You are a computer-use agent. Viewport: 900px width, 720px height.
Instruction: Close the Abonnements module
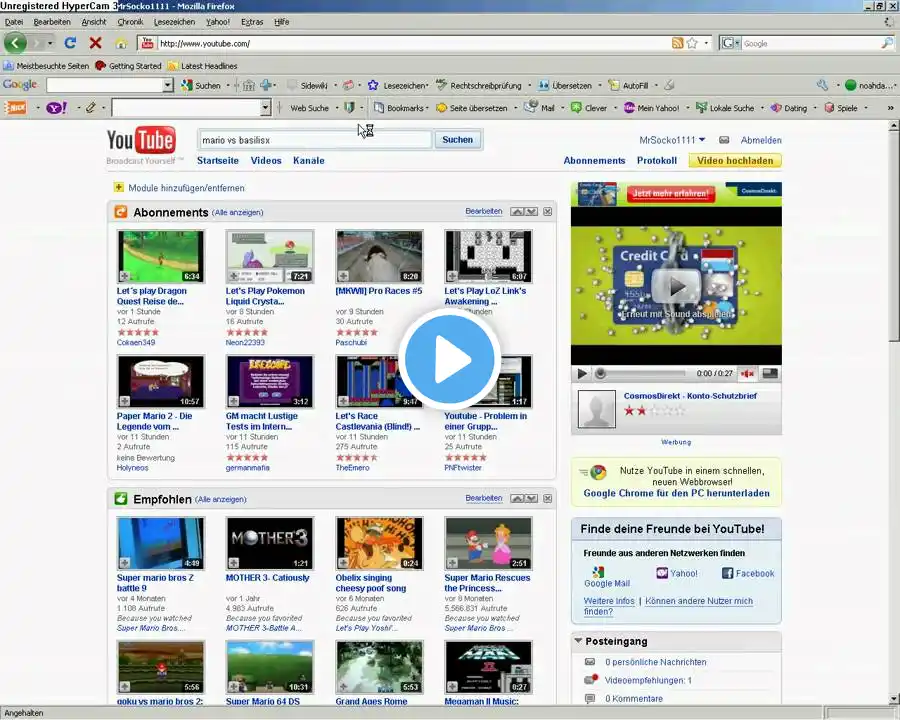point(548,211)
